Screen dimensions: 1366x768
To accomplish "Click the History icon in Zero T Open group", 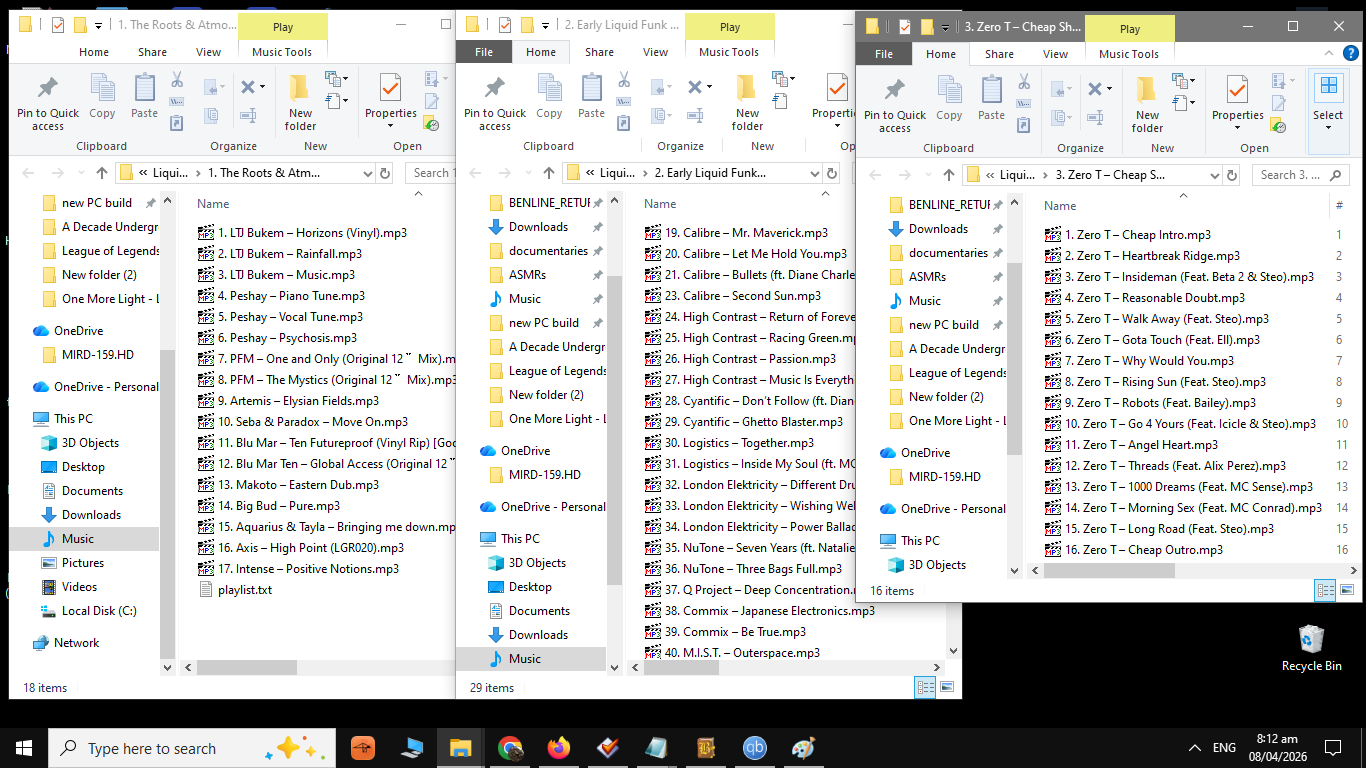I will pyautogui.click(x=1278, y=125).
